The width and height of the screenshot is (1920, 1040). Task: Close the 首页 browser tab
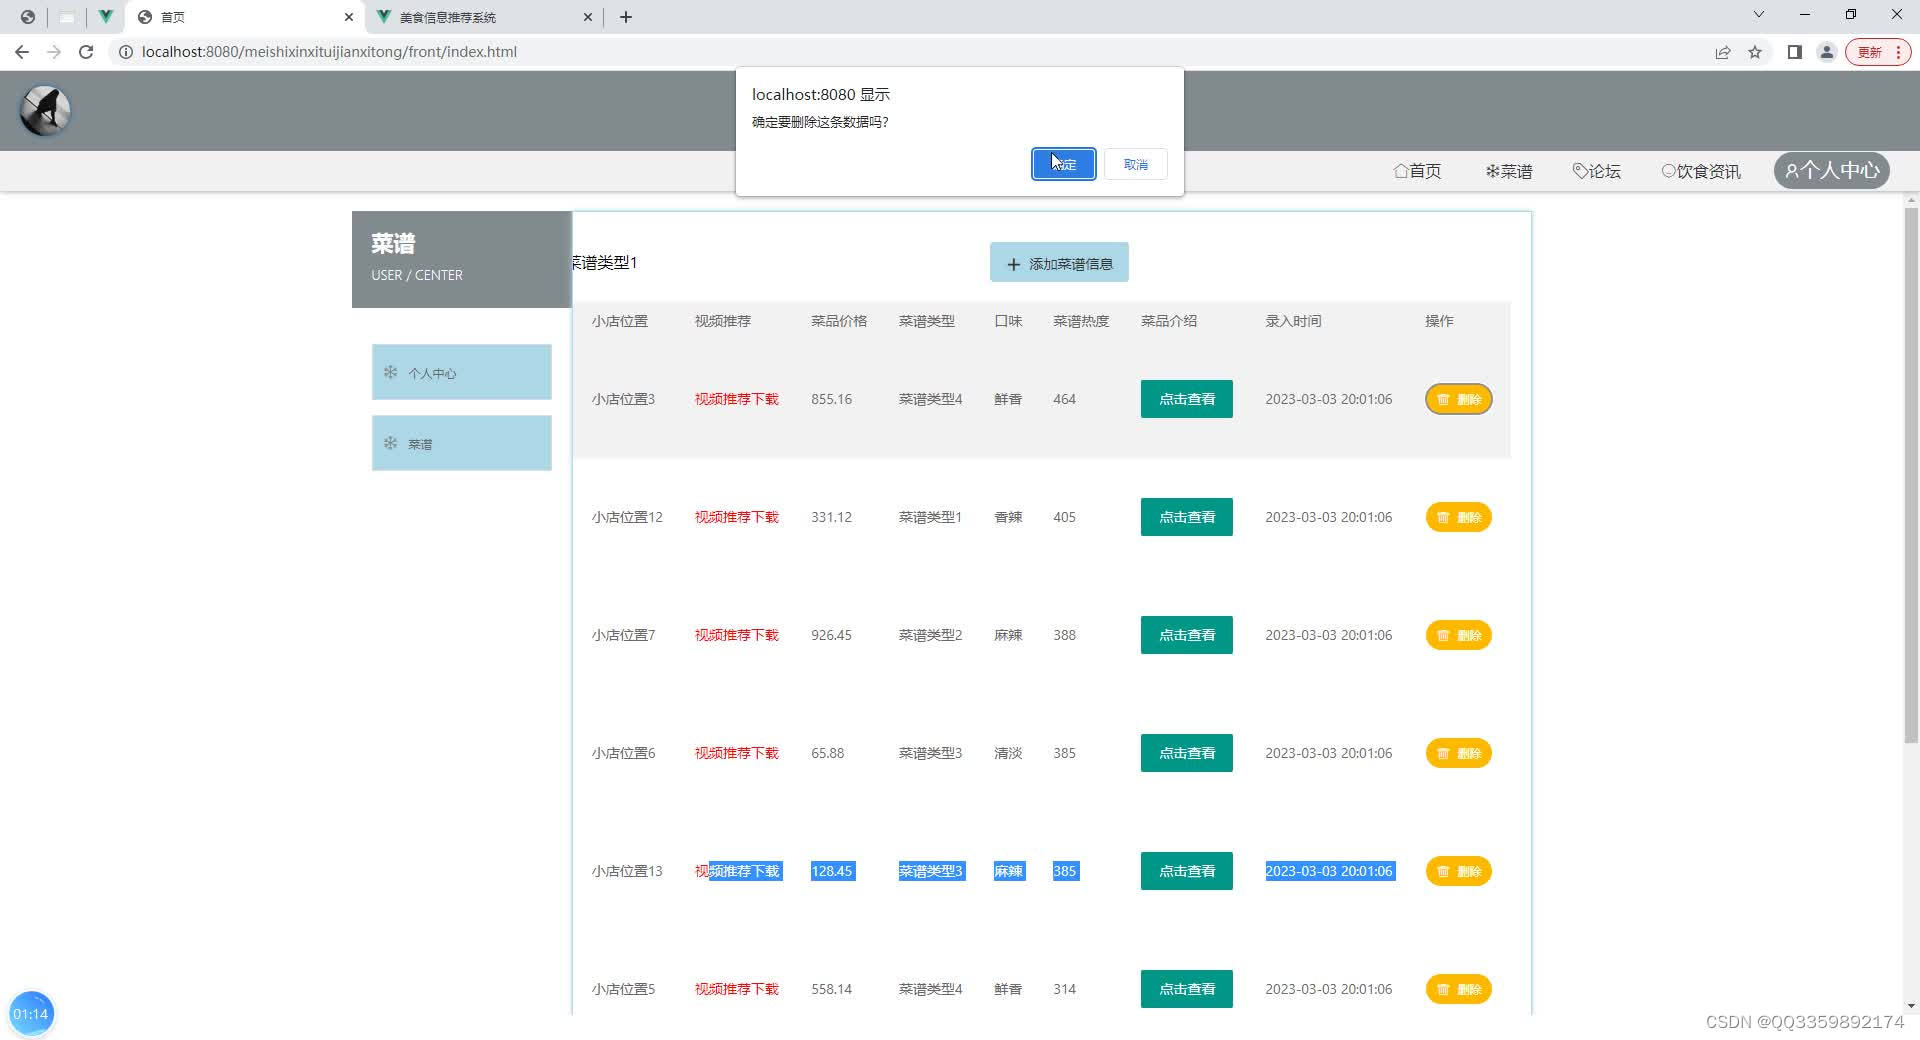[349, 17]
